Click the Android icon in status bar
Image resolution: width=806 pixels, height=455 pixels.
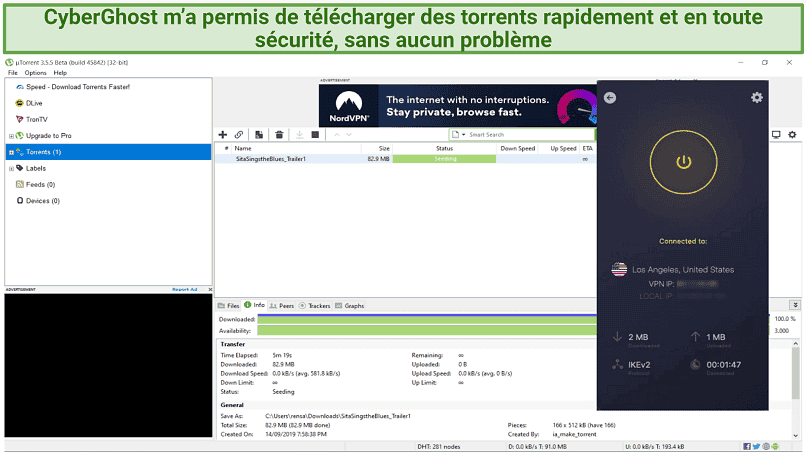pos(775,446)
